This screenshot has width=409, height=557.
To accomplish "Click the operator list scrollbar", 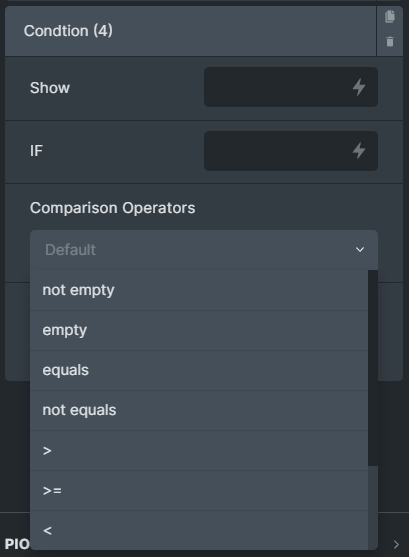I will tap(373, 368).
